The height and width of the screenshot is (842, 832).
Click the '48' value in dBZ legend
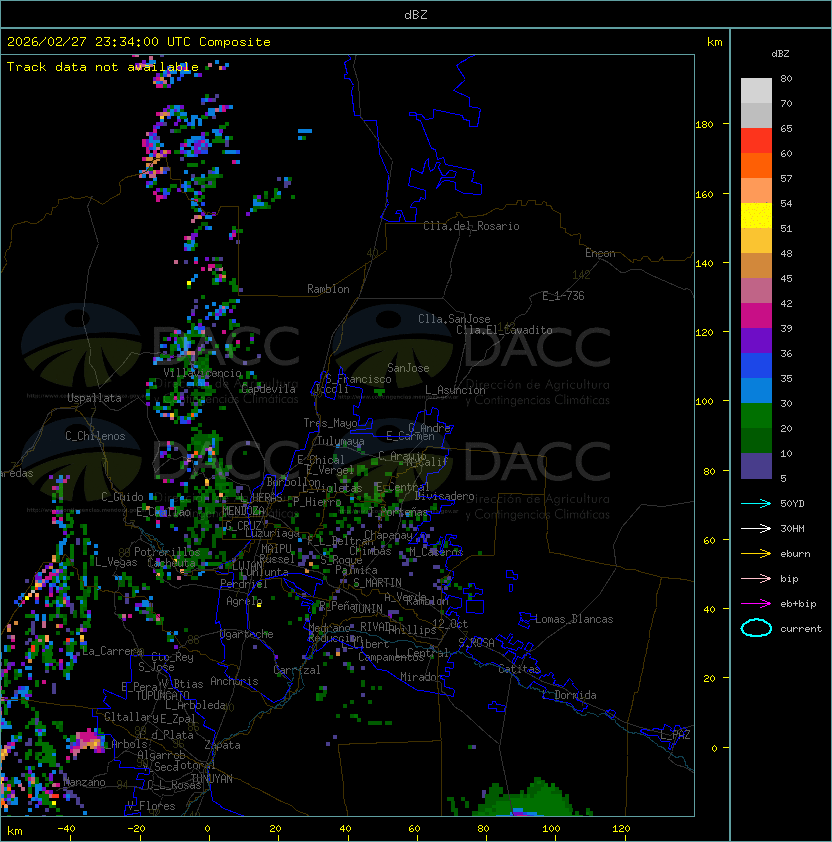click(x=786, y=253)
